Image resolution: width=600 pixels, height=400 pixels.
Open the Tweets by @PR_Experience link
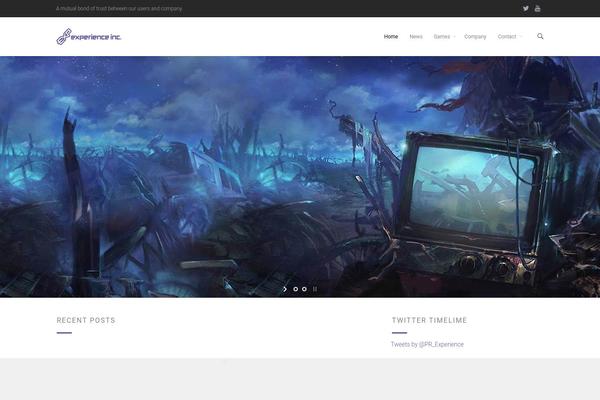click(427, 344)
